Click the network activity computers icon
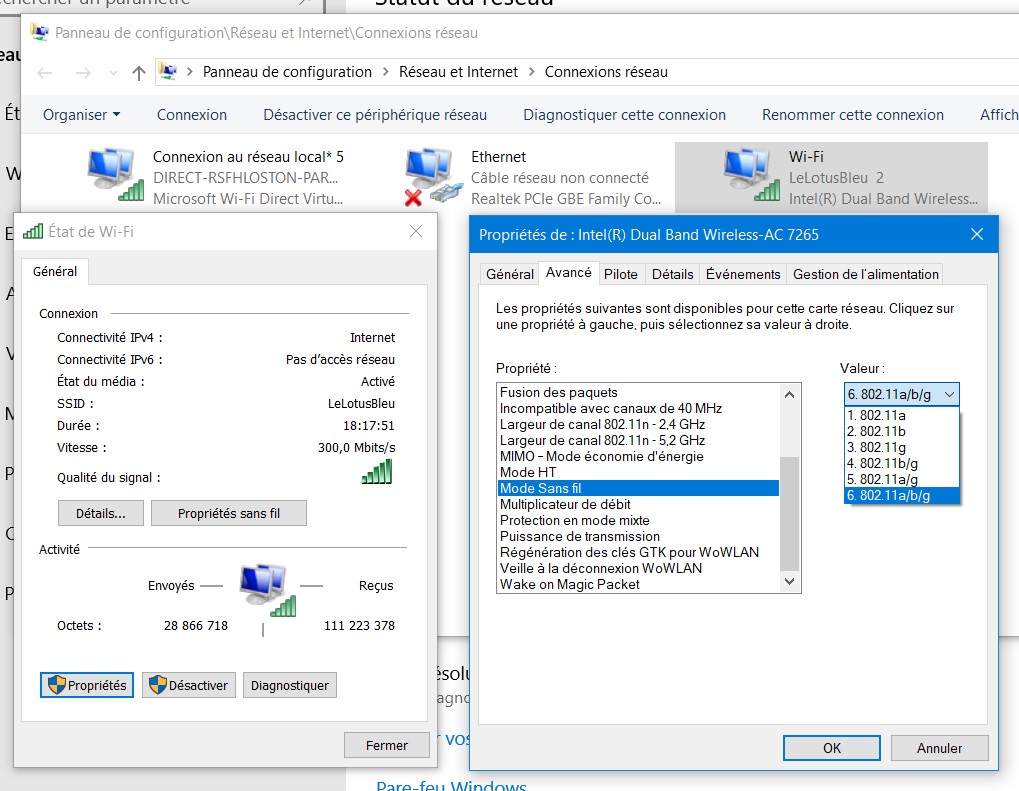The image size is (1019, 791). [x=267, y=590]
